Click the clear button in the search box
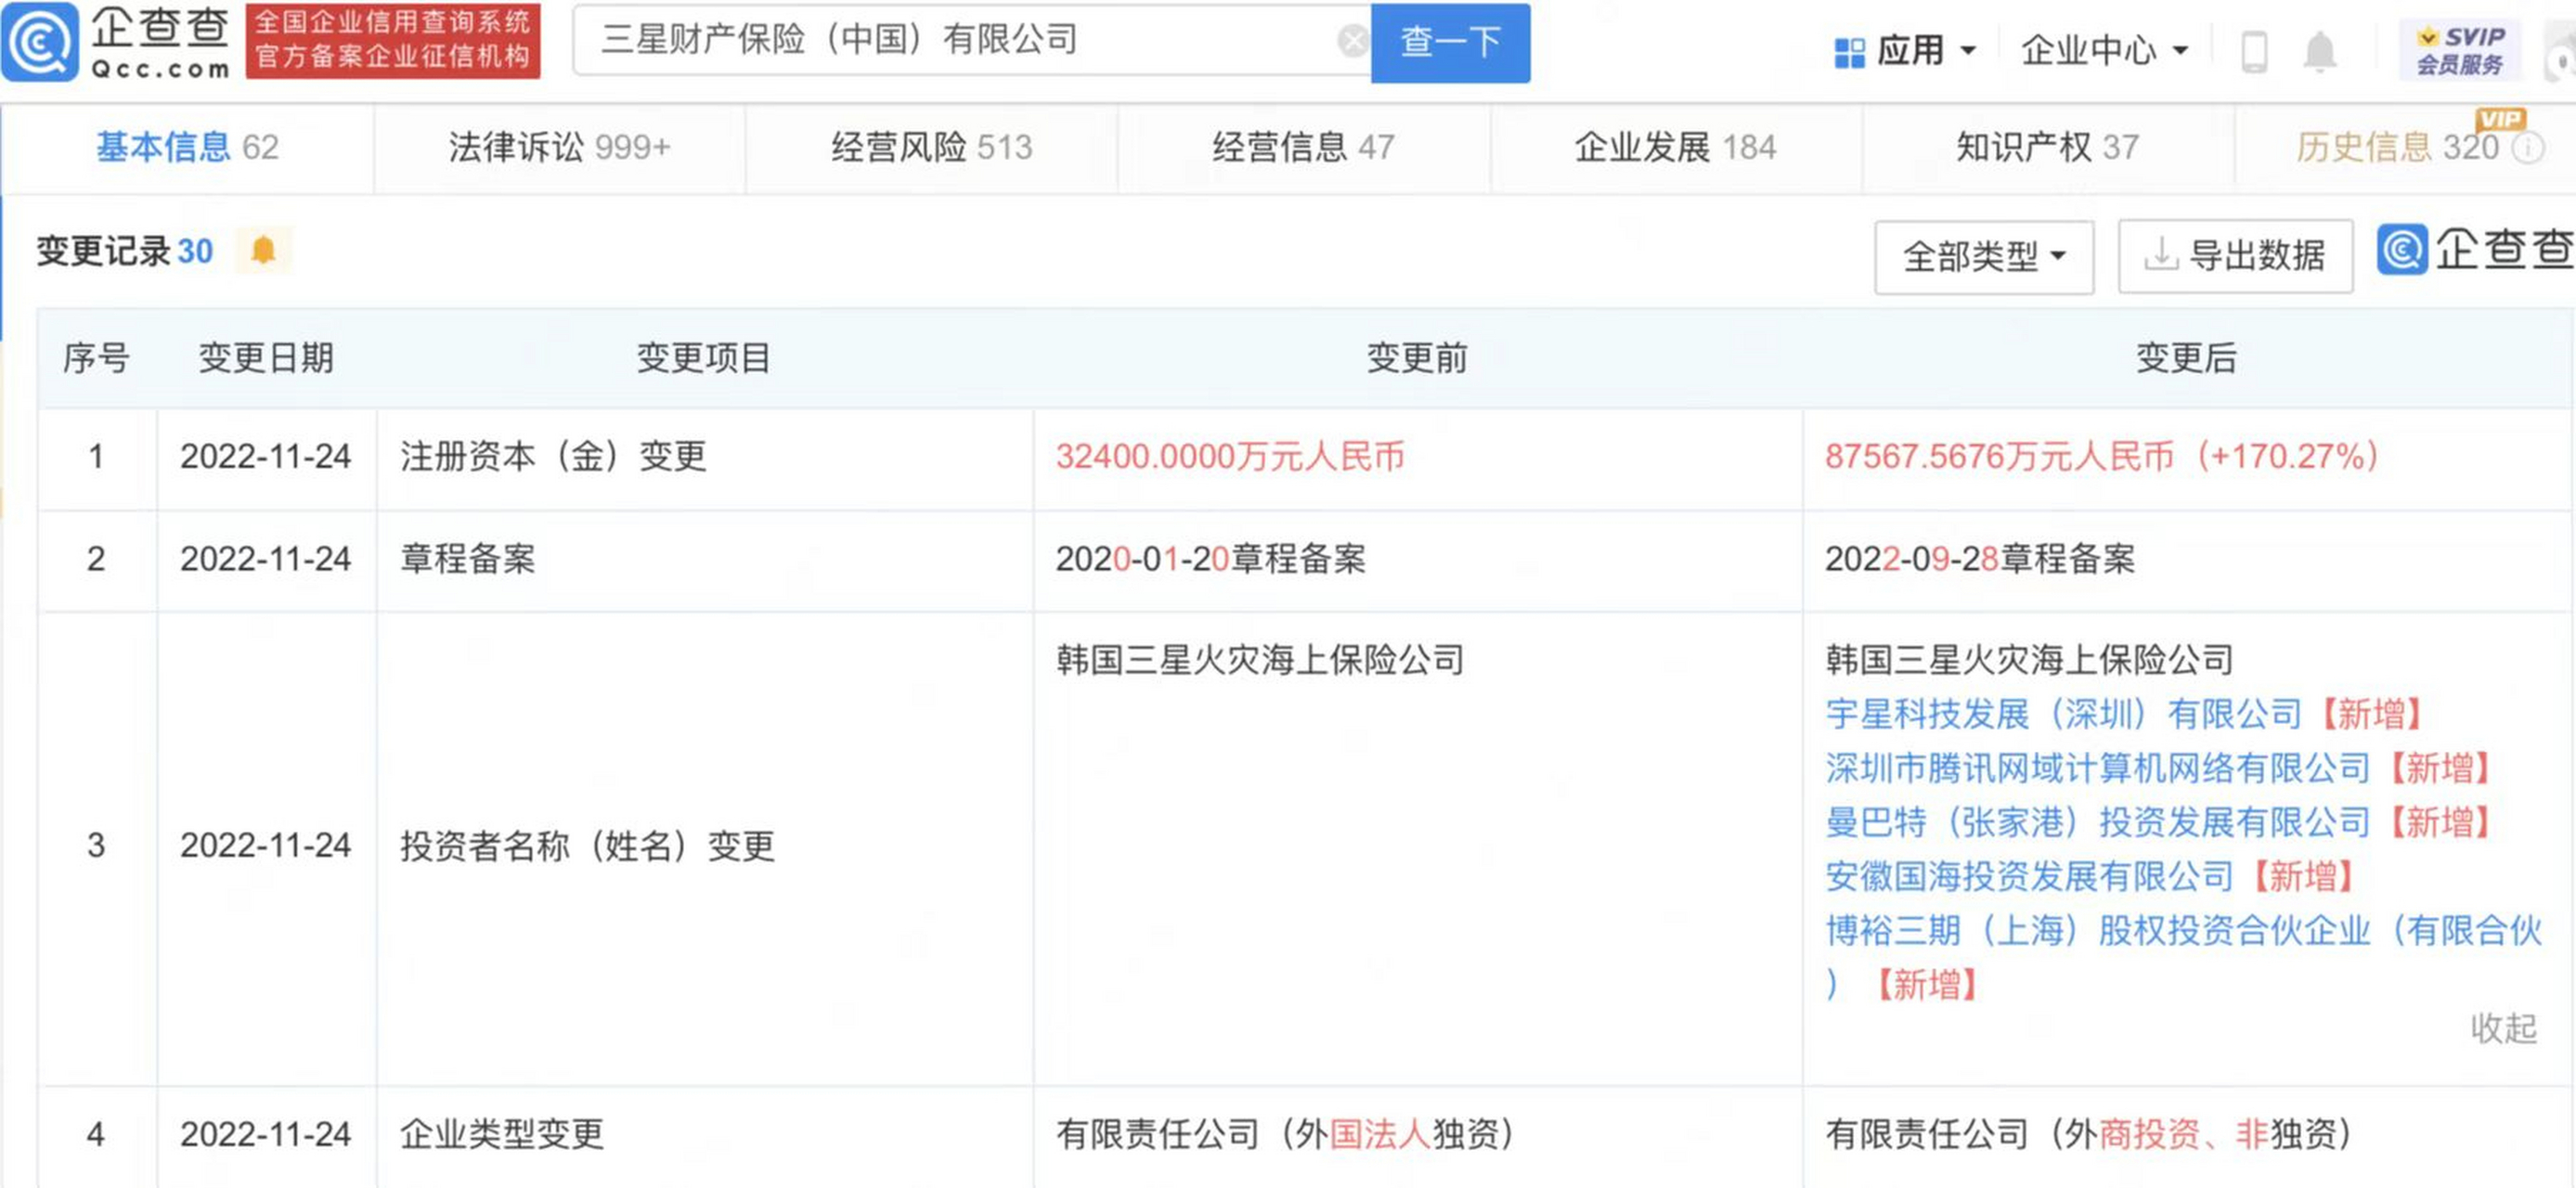Screen dimensions: 2576x1188 click(1354, 40)
